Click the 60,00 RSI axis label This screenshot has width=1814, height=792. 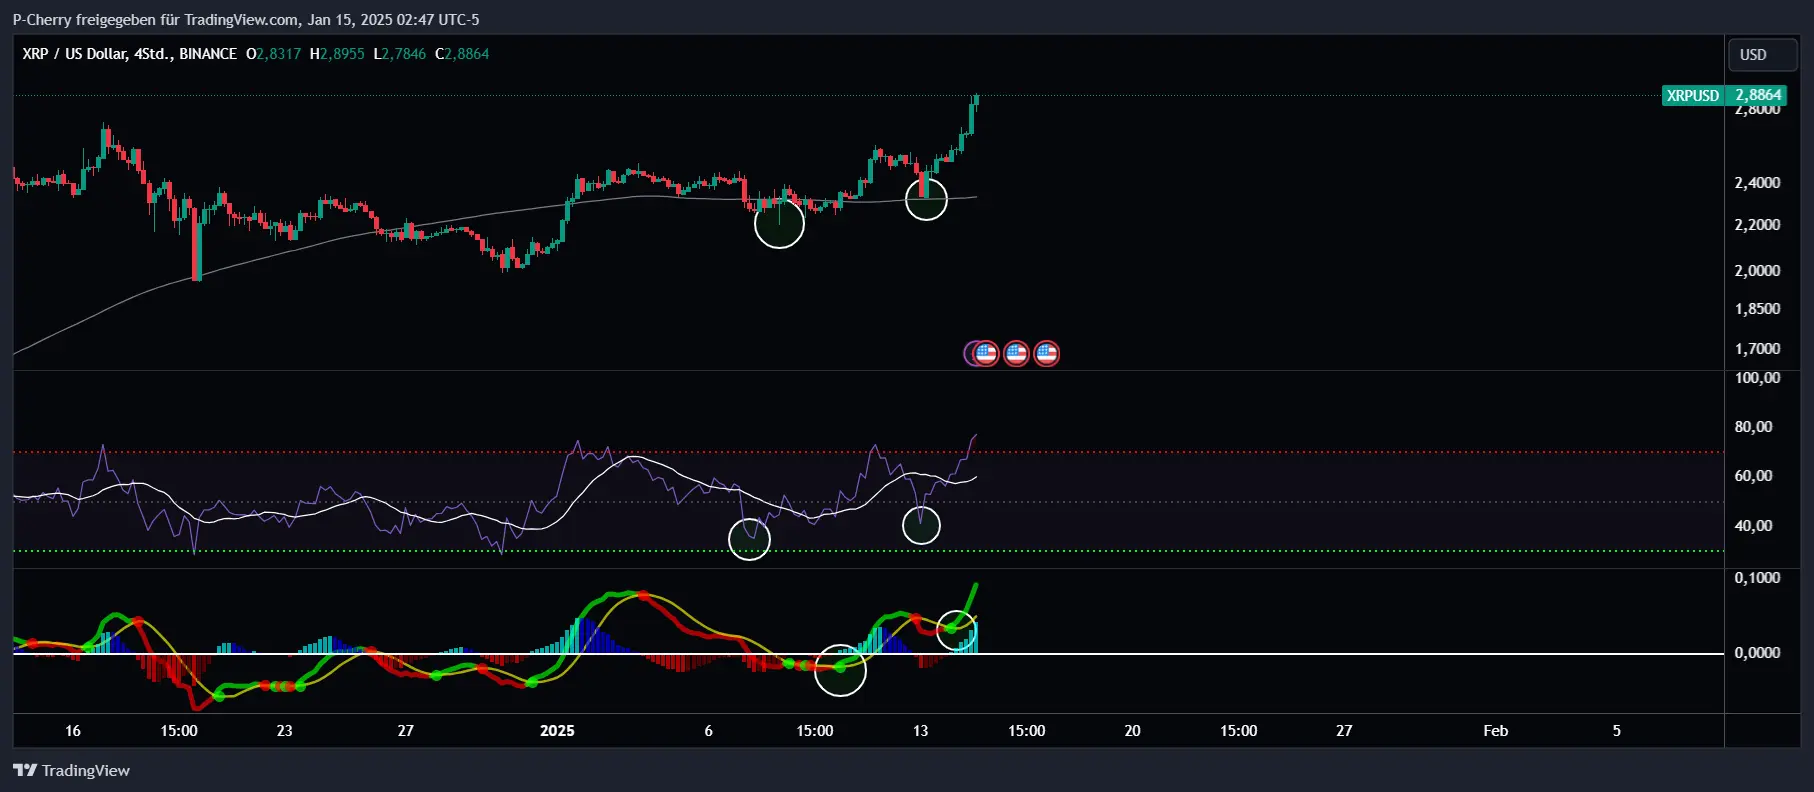point(1753,475)
